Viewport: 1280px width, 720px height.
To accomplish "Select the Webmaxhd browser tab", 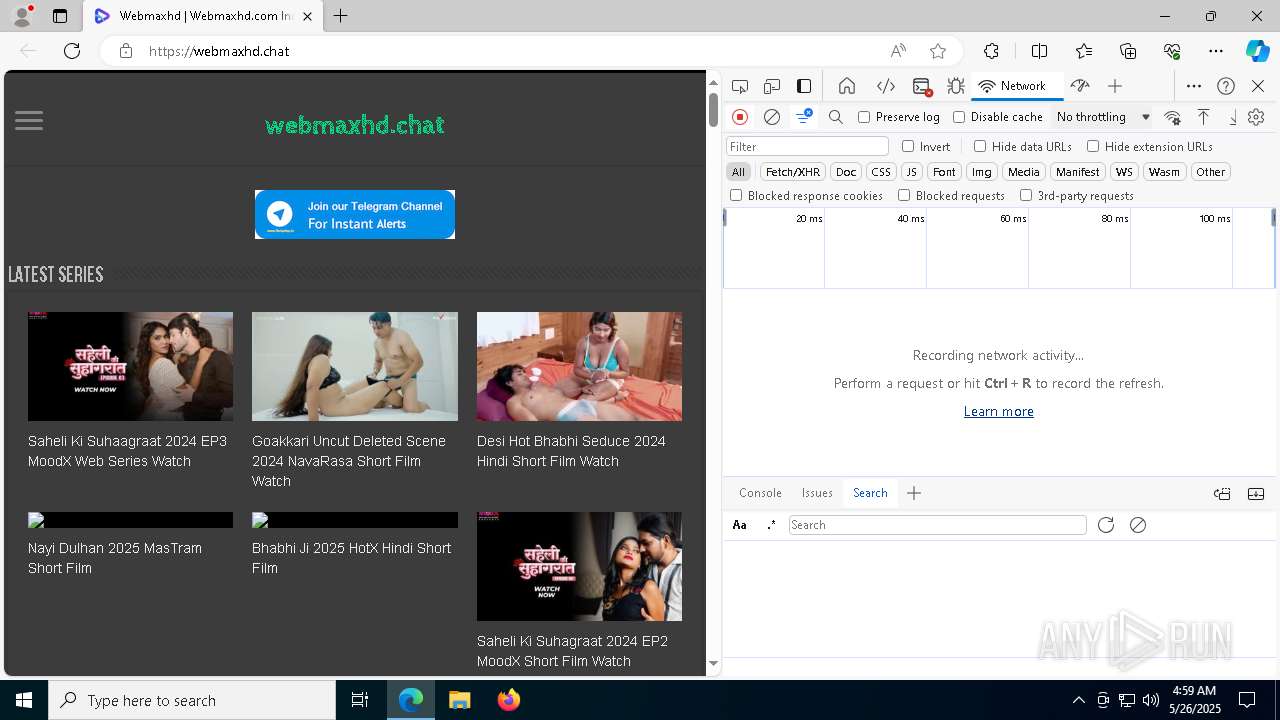I will pyautogui.click(x=203, y=16).
